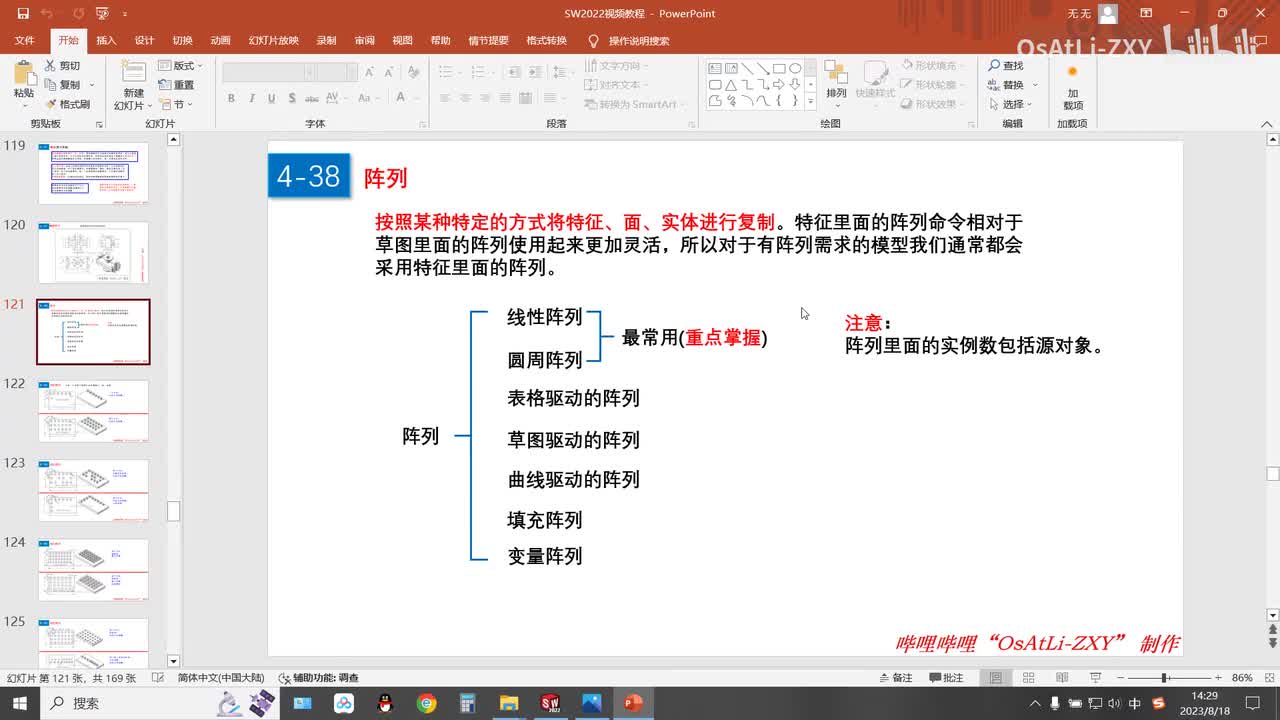Toggle Bold formatting

click(x=231, y=98)
